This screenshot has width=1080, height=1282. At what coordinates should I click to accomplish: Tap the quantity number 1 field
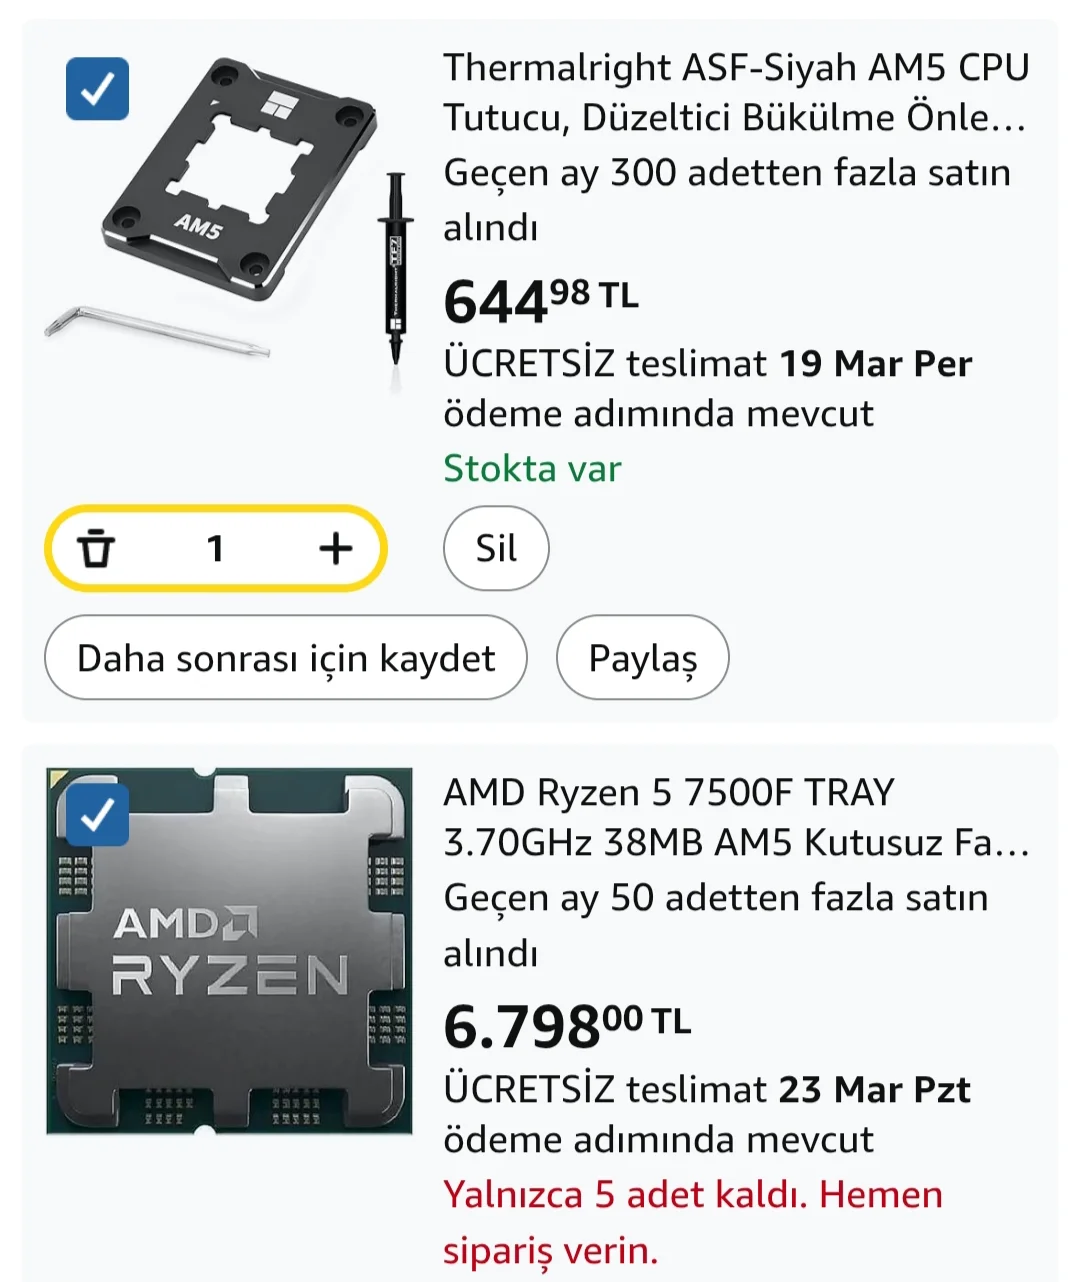tap(215, 548)
